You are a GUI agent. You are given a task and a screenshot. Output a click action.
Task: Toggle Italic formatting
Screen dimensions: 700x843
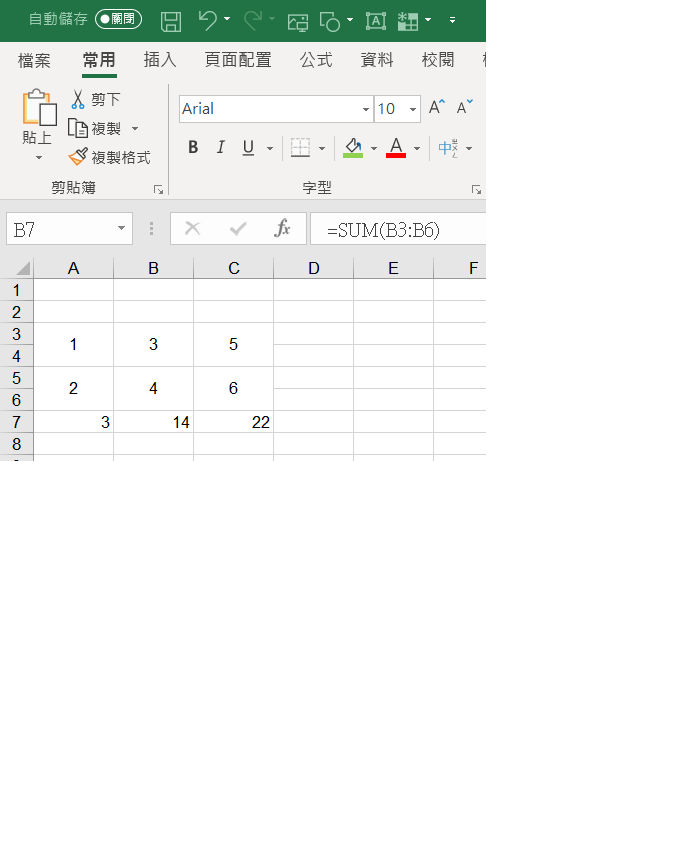220,147
